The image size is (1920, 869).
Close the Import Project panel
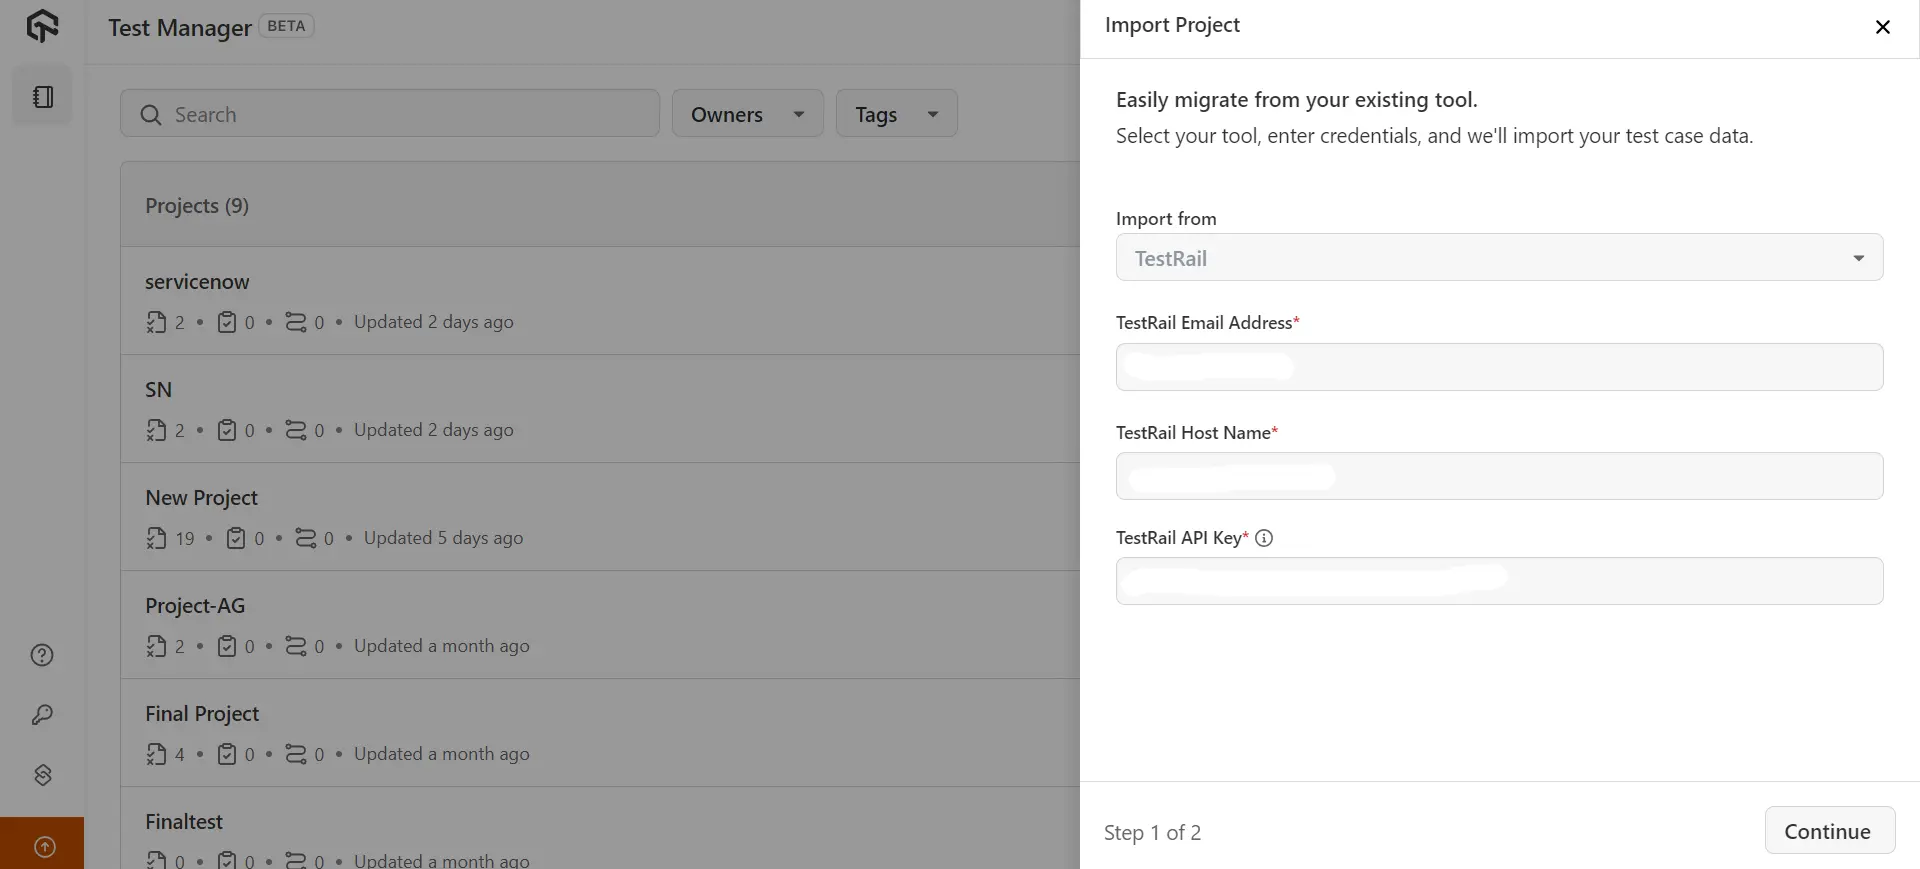[x=1882, y=27]
